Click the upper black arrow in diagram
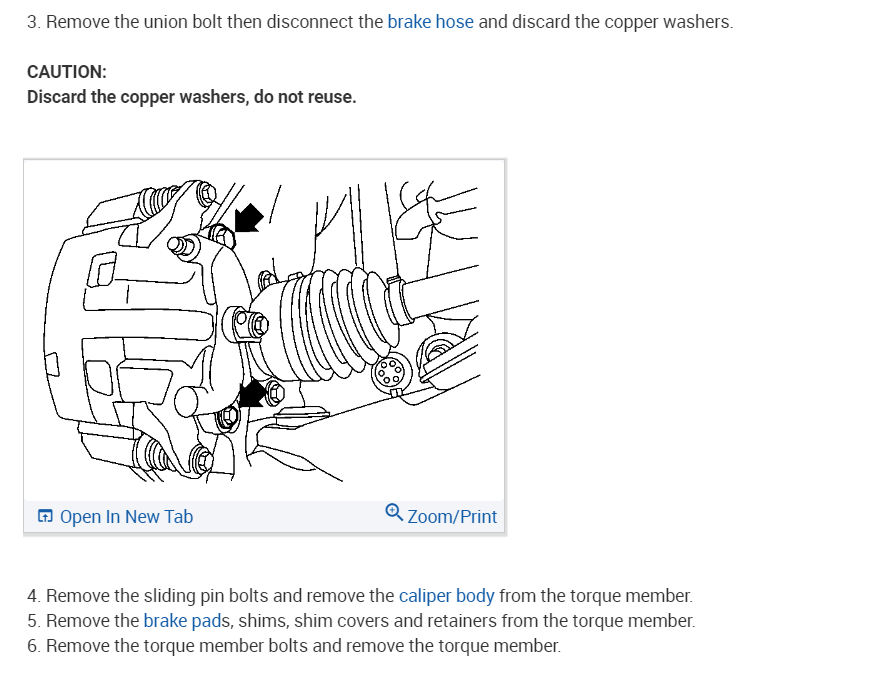Viewport: 870px width, 695px height. (x=248, y=218)
